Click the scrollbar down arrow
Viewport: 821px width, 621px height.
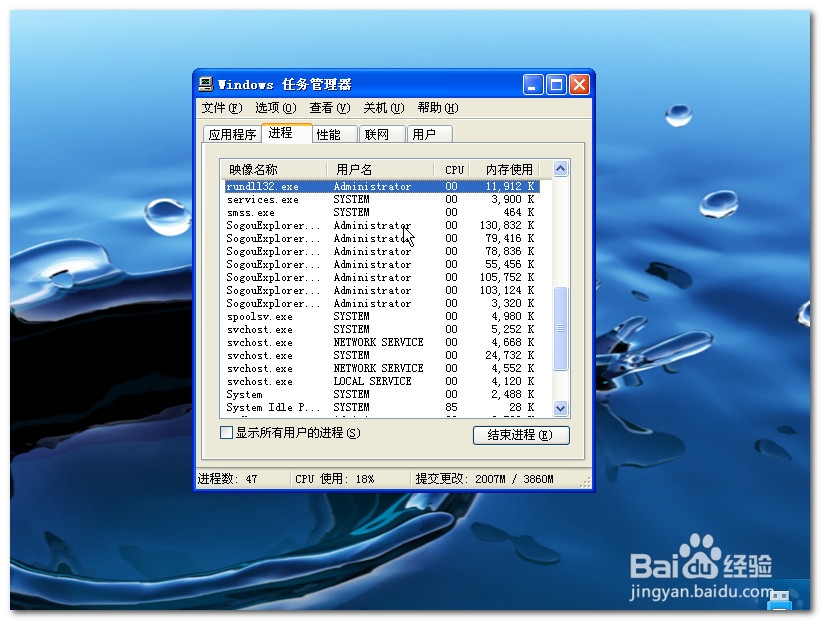click(x=561, y=410)
